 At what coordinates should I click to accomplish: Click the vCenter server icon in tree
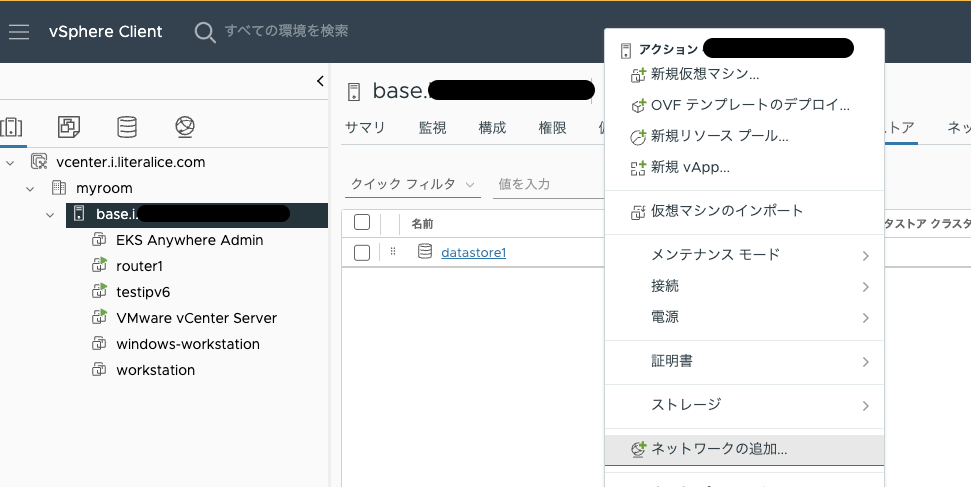tap(39, 162)
